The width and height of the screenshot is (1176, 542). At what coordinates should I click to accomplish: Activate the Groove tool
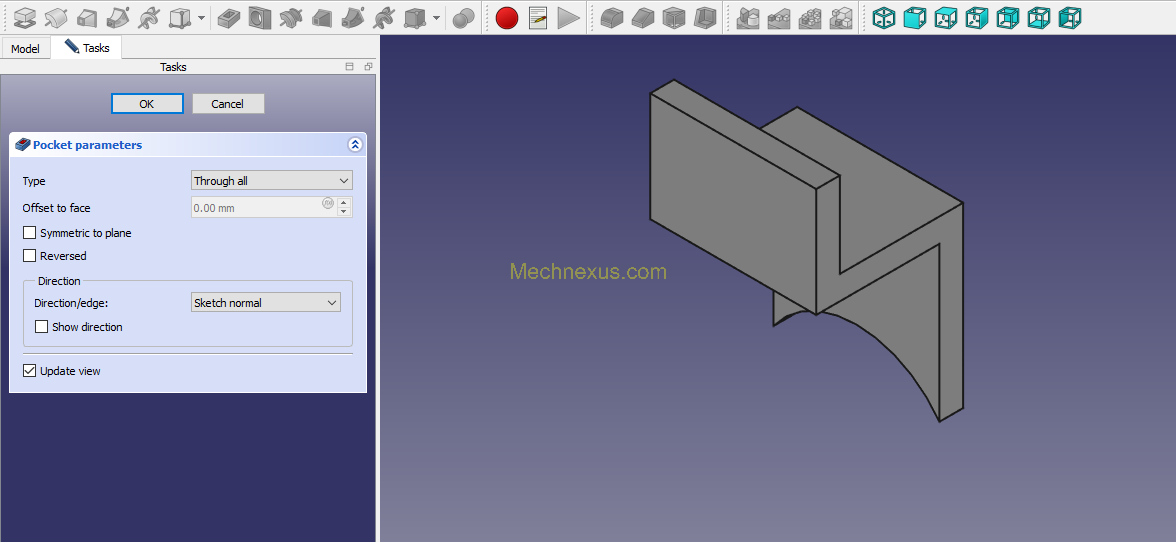click(290, 17)
